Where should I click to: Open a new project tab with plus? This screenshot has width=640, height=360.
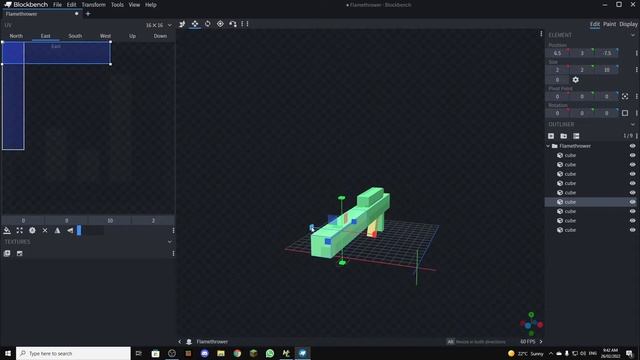(x=88, y=14)
